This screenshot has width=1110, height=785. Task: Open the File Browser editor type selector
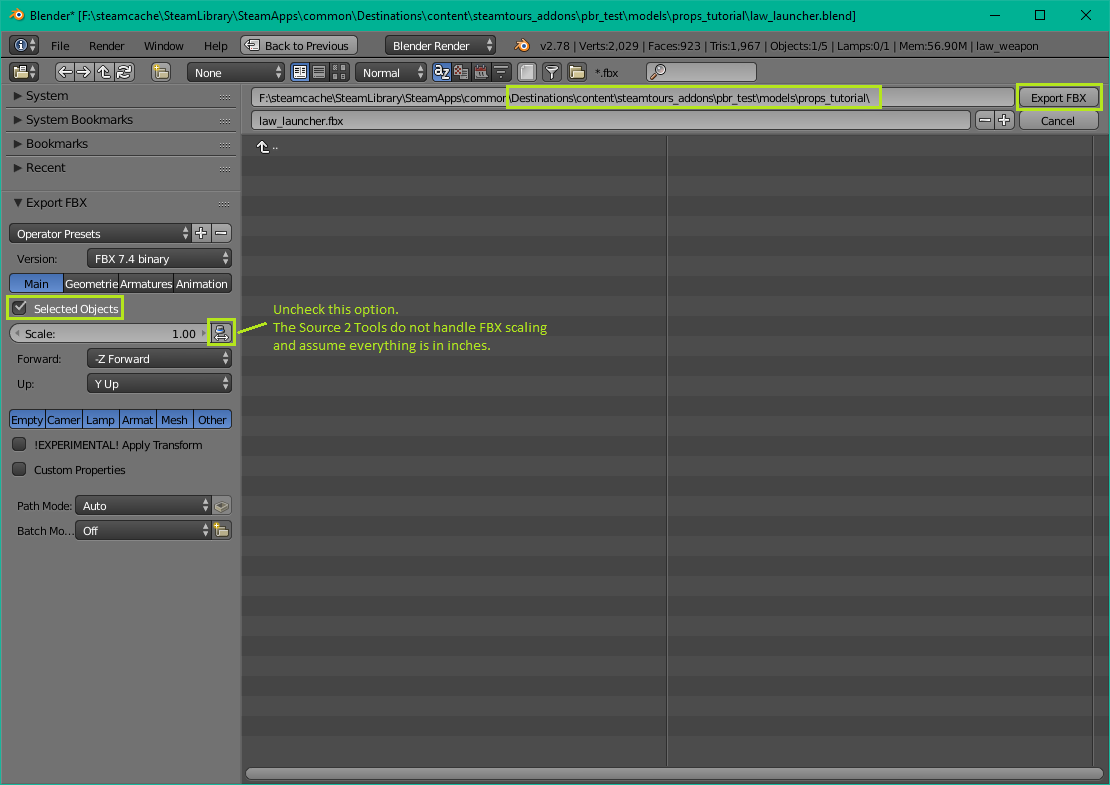(23, 72)
